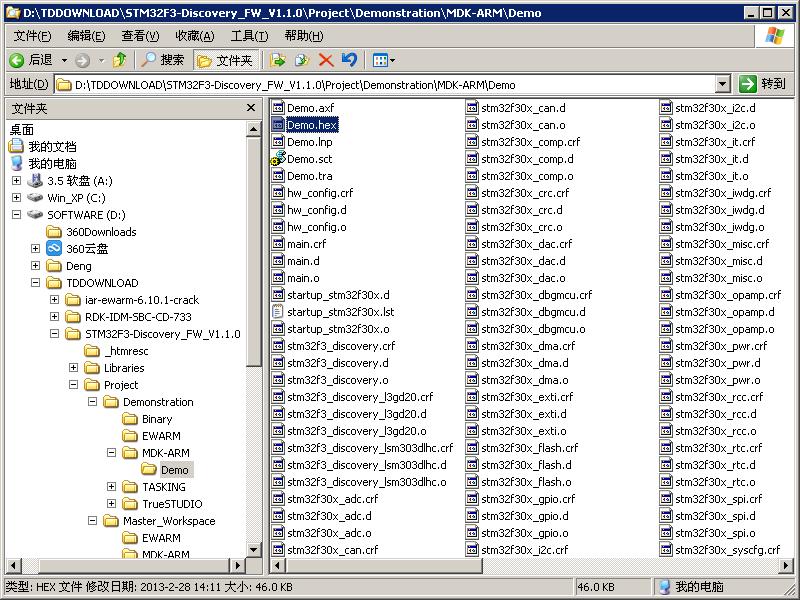Click the file list horizontal scrollbar thumb
This screenshot has height=600, width=800.
point(384,565)
